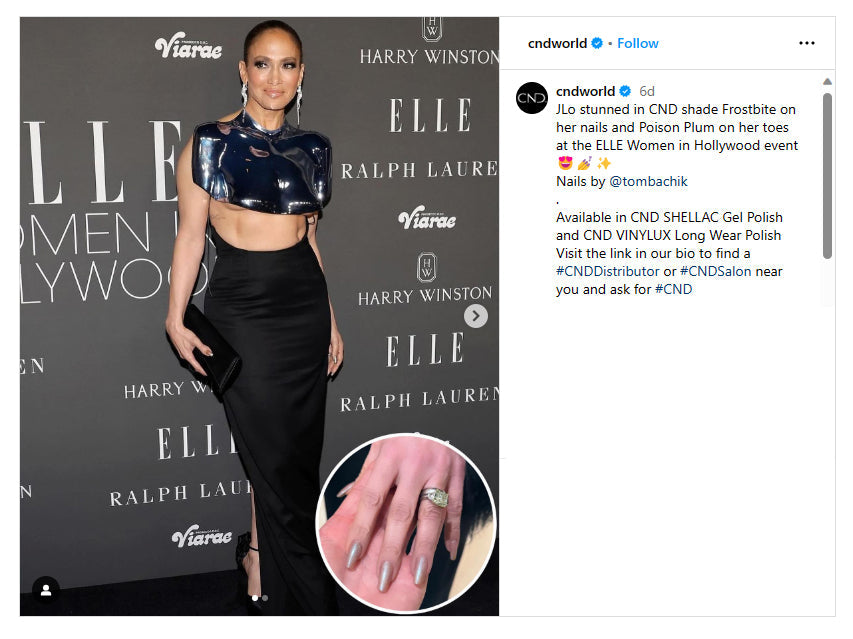
Task: Open the #CND hashtag at caption end
Action: [x=673, y=289]
